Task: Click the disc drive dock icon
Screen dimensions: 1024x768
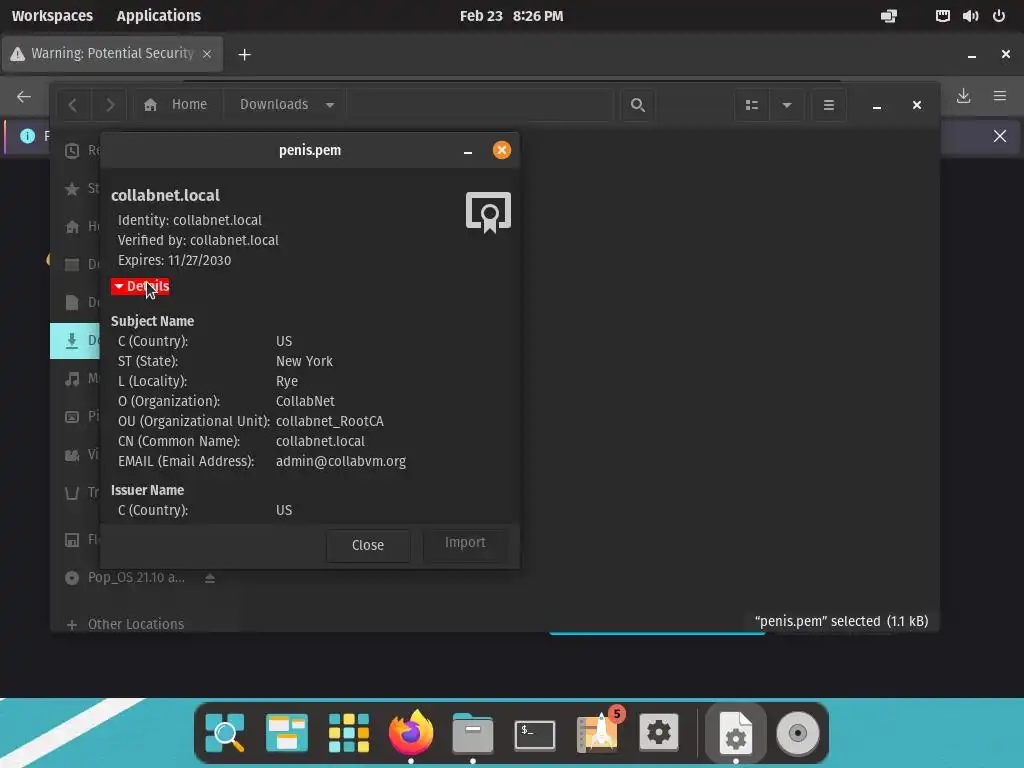Action: coord(797,733)
